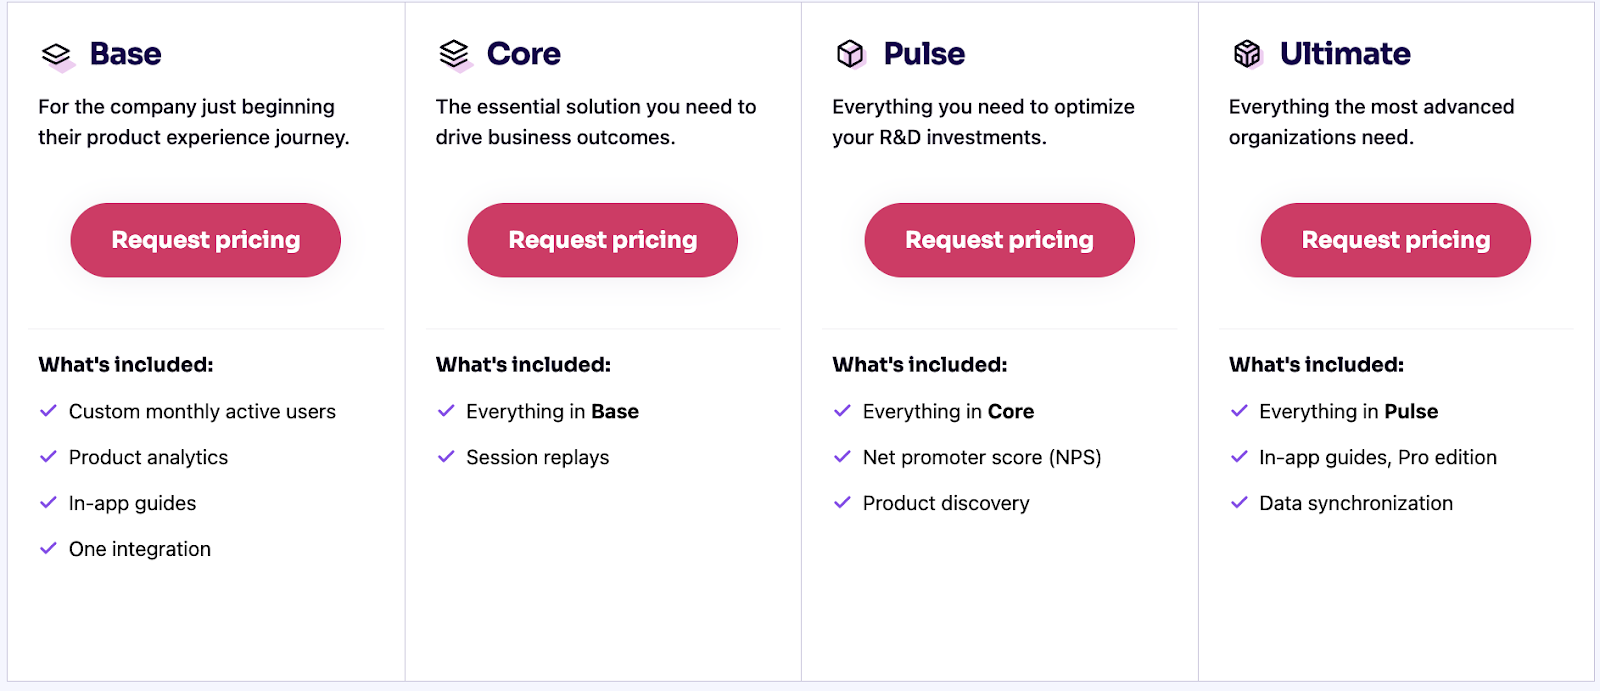
Task: Click the 'Everything in Base' feature text
Action: 552,411
